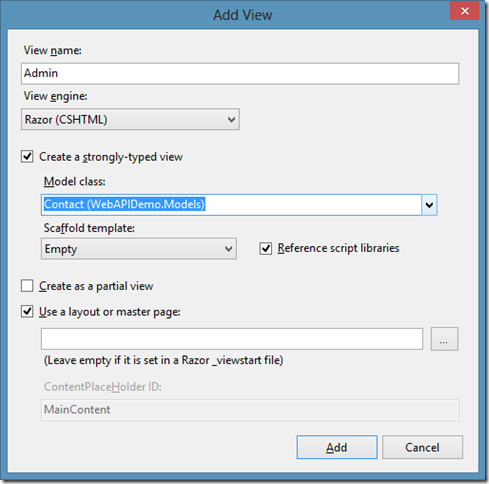Enable the Create as a partial view checkbox

tap(27, 286)
